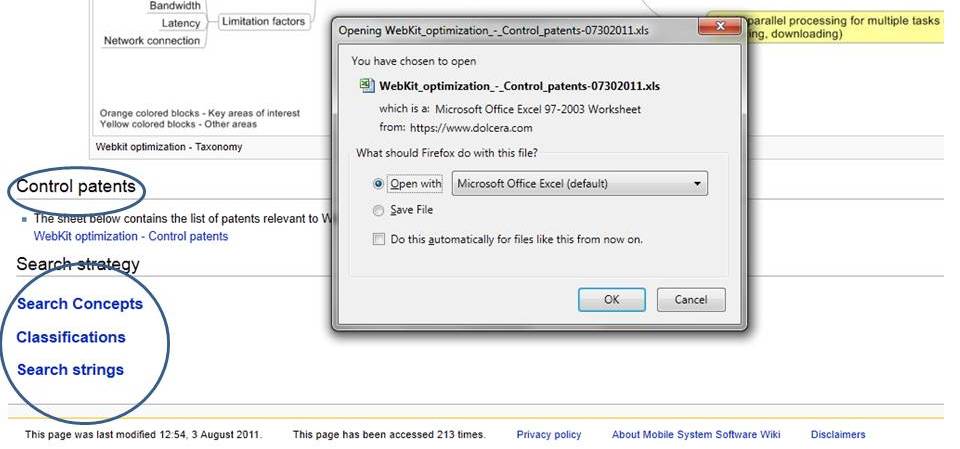Click the Excel file icon in the dialog
Image resolution: width=960 pixels, height=449 pixels.
[x=367, y=86]
